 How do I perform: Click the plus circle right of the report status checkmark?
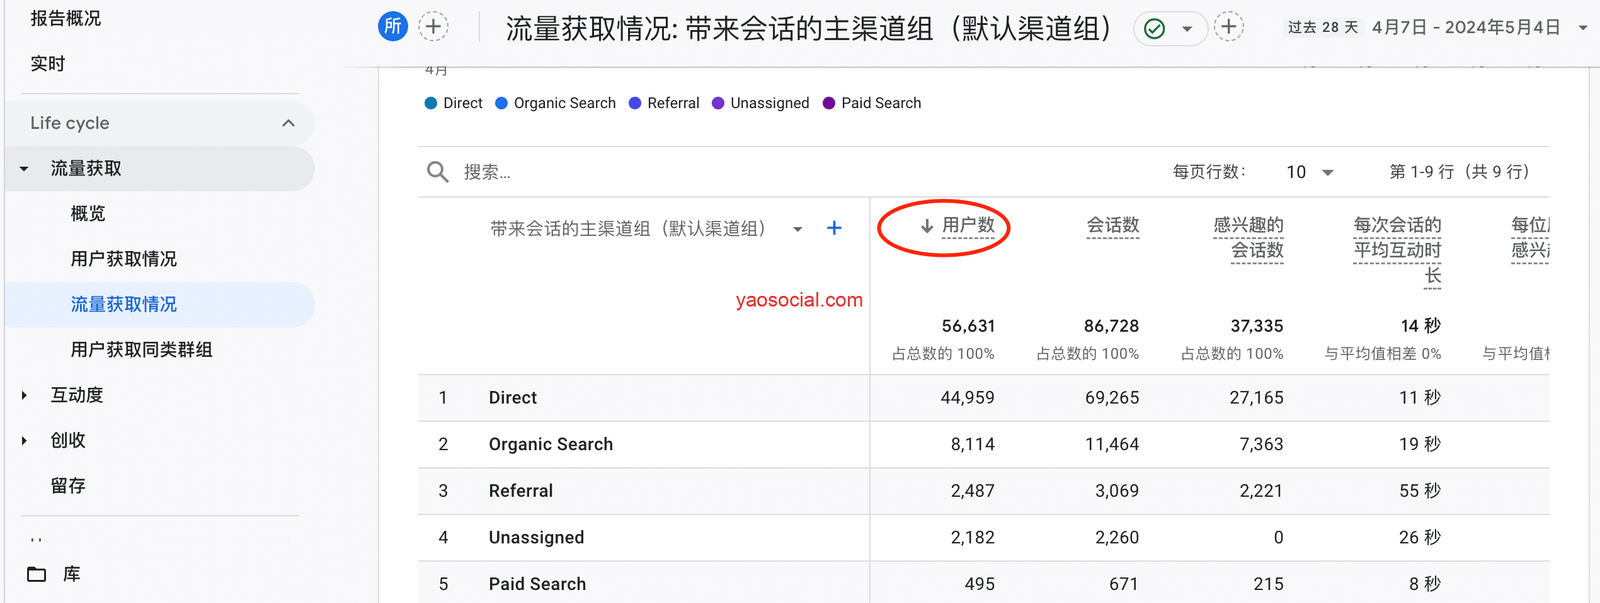click(x=1229, y=27)
